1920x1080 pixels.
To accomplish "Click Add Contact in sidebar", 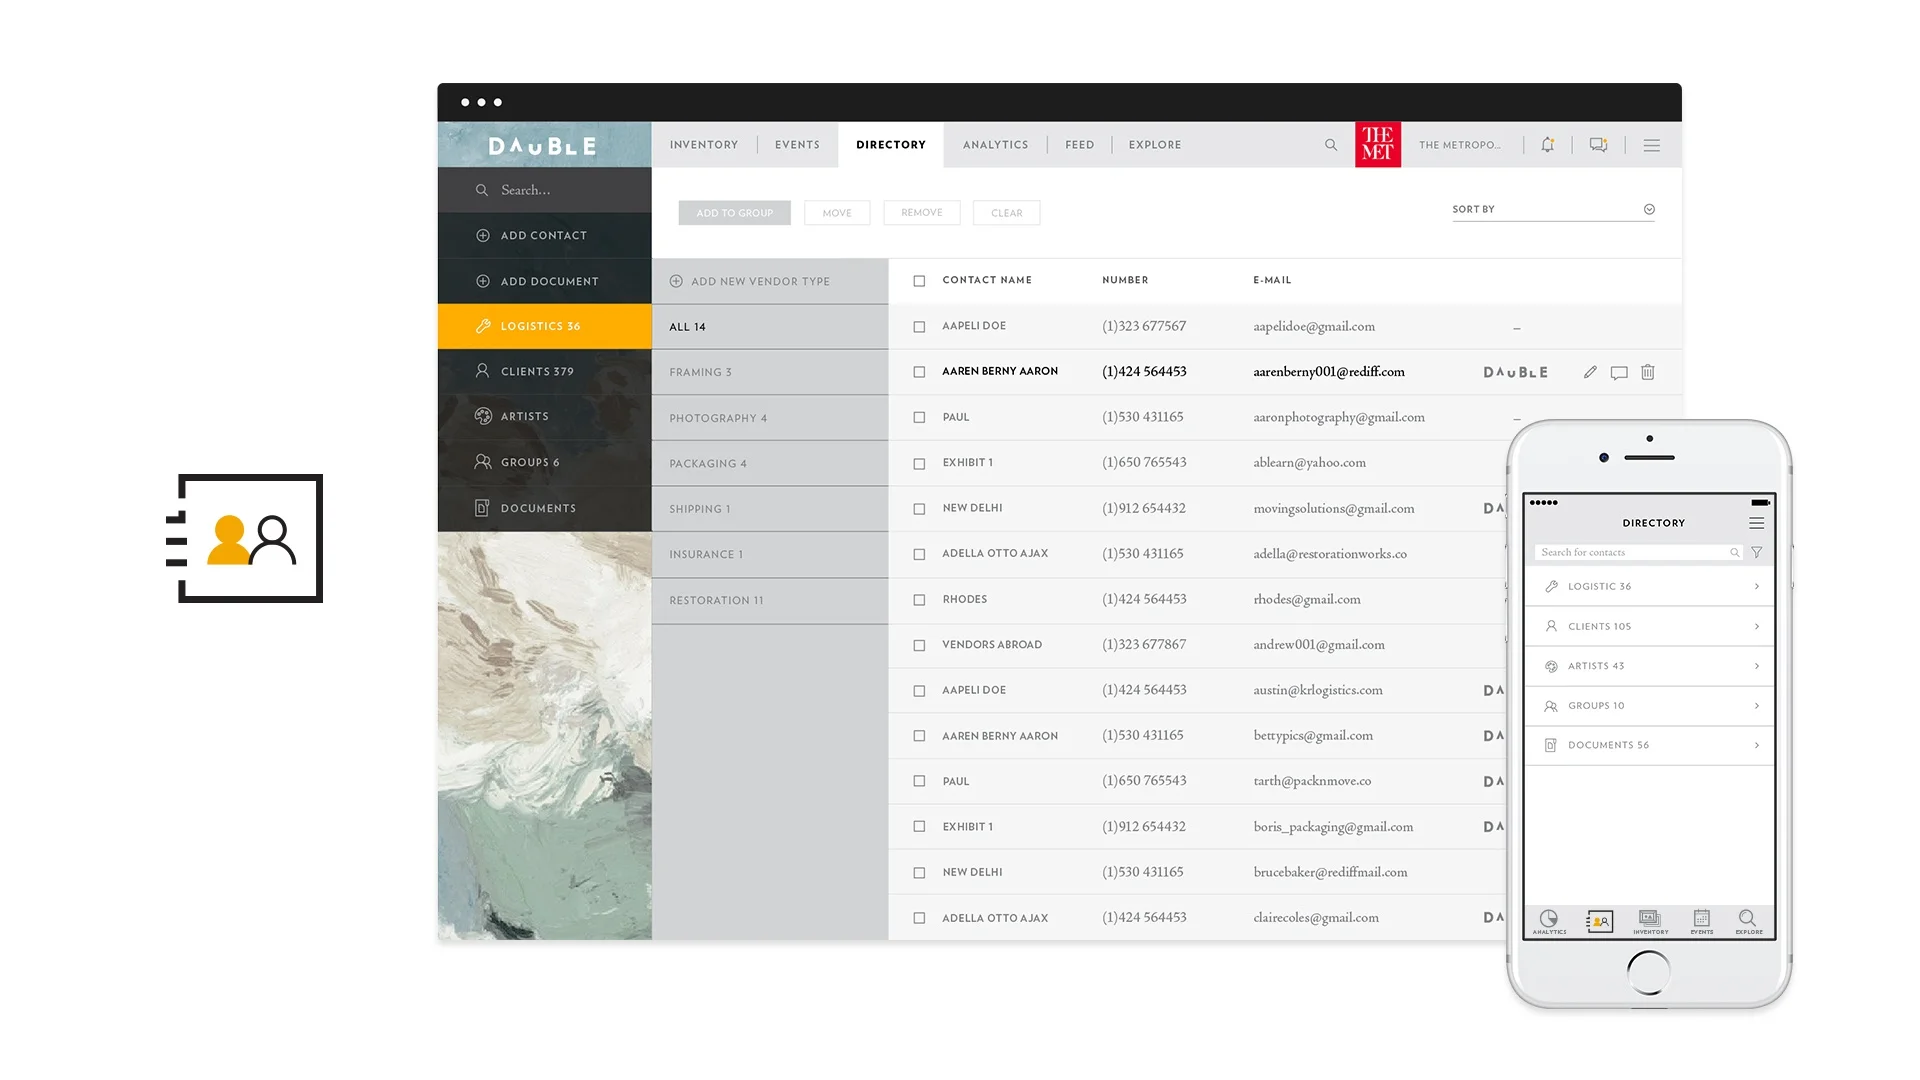I will click(545, 236).
